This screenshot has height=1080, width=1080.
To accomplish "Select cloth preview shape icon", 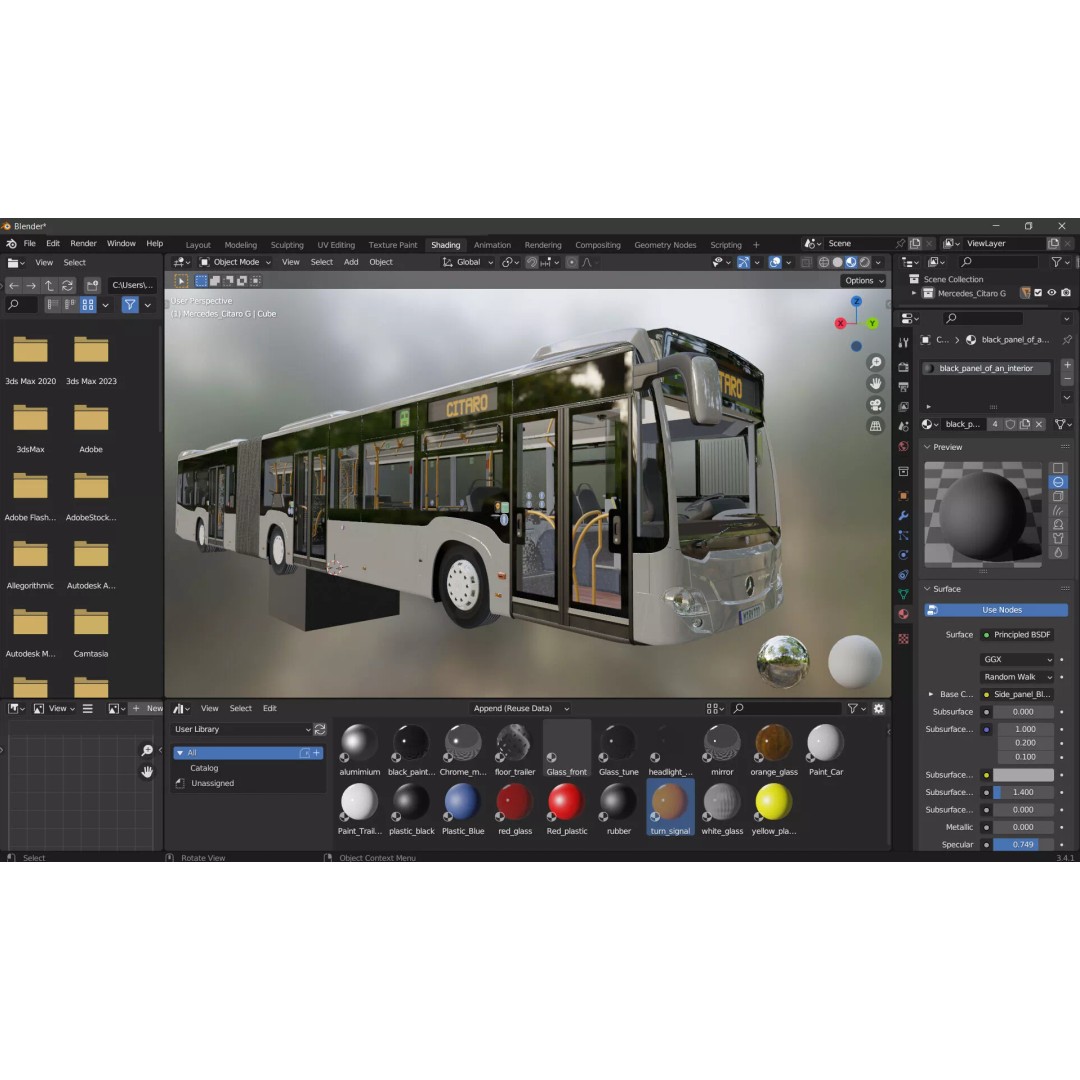I will (x=1058, y=538).
